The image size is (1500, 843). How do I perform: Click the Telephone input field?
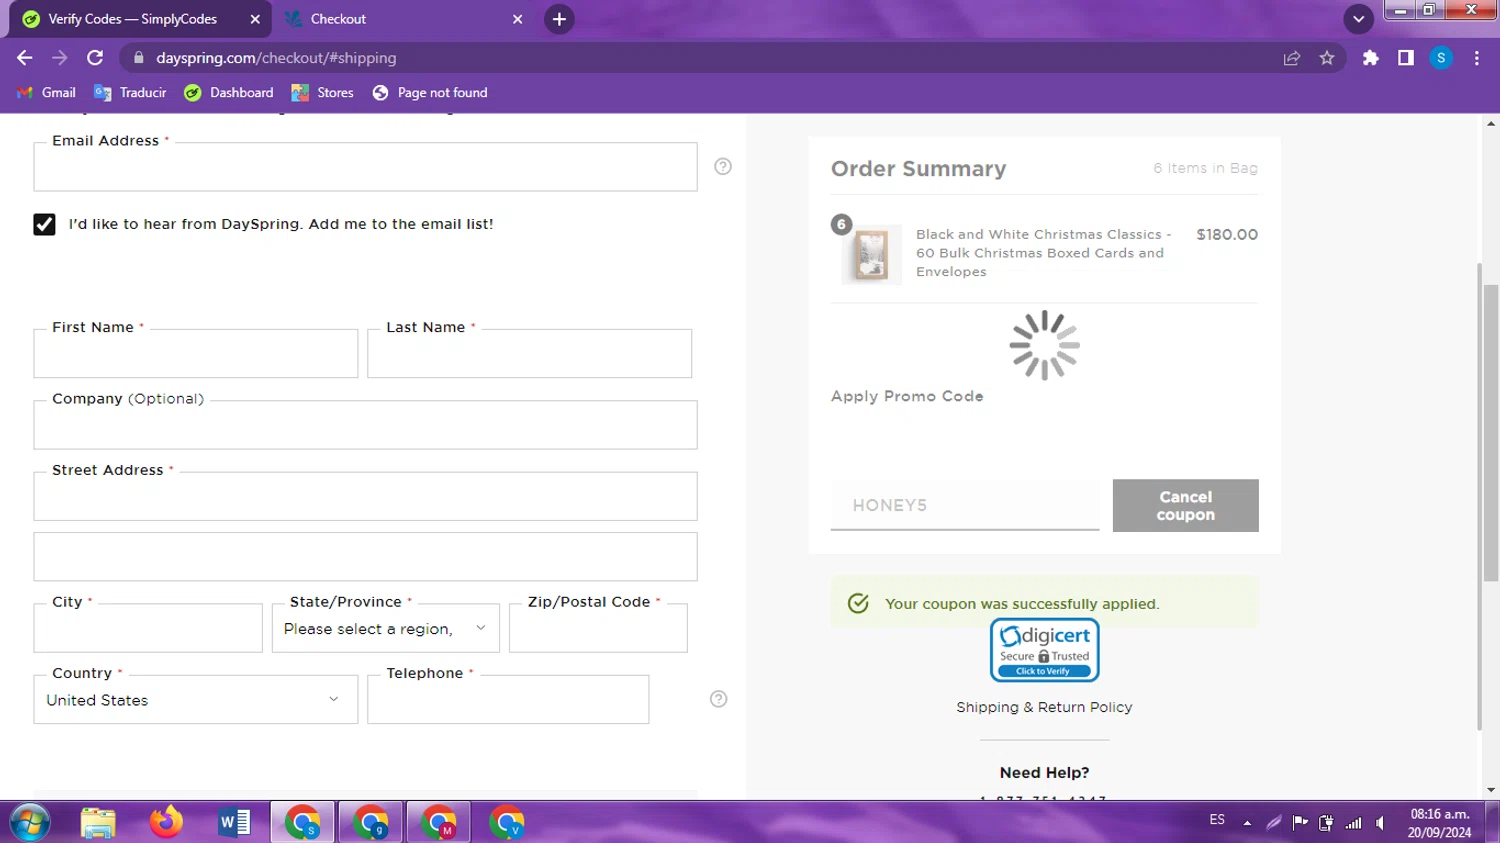pyautogui.click(x=508, y=700)
